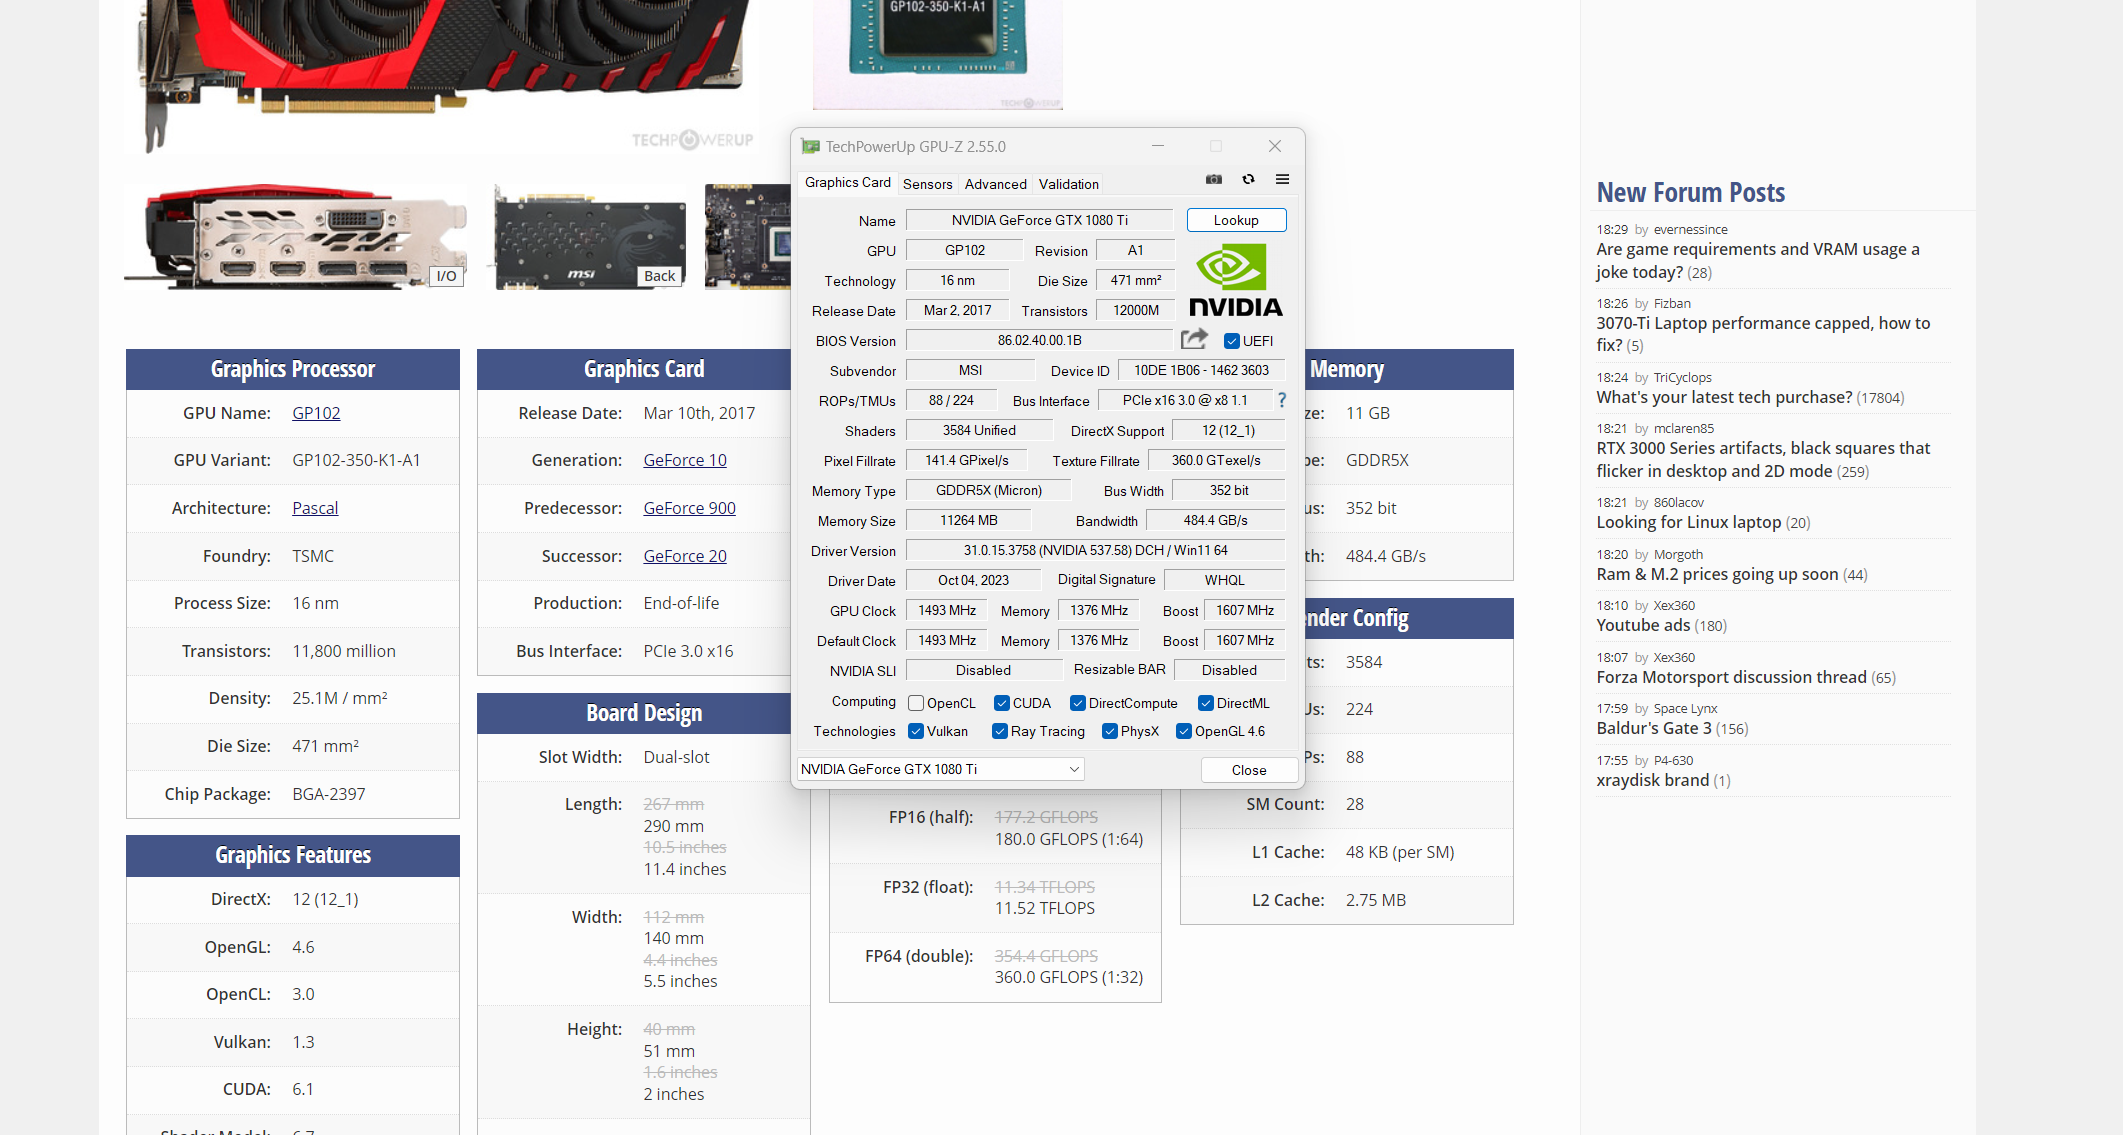This screenshot has width=2123, height=1135.
Task: Click the refresh icon in GPU-Z
Action: [x=1248, y=180]
